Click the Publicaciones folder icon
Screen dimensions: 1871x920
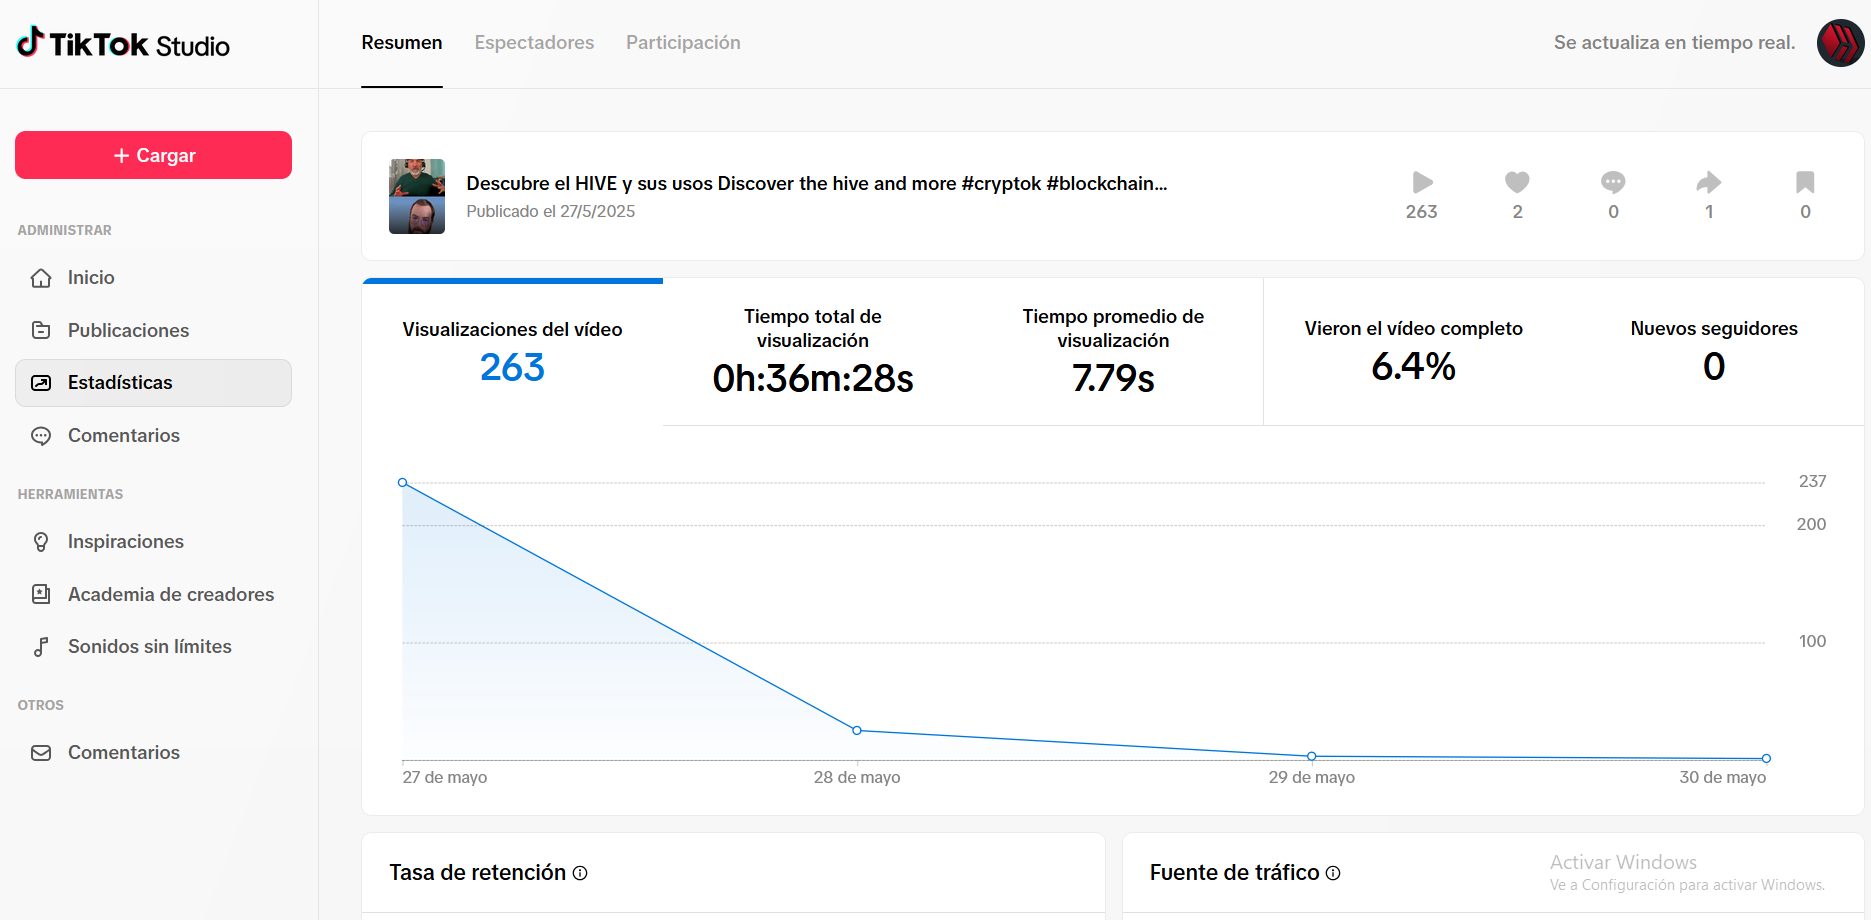click(41, 330)
